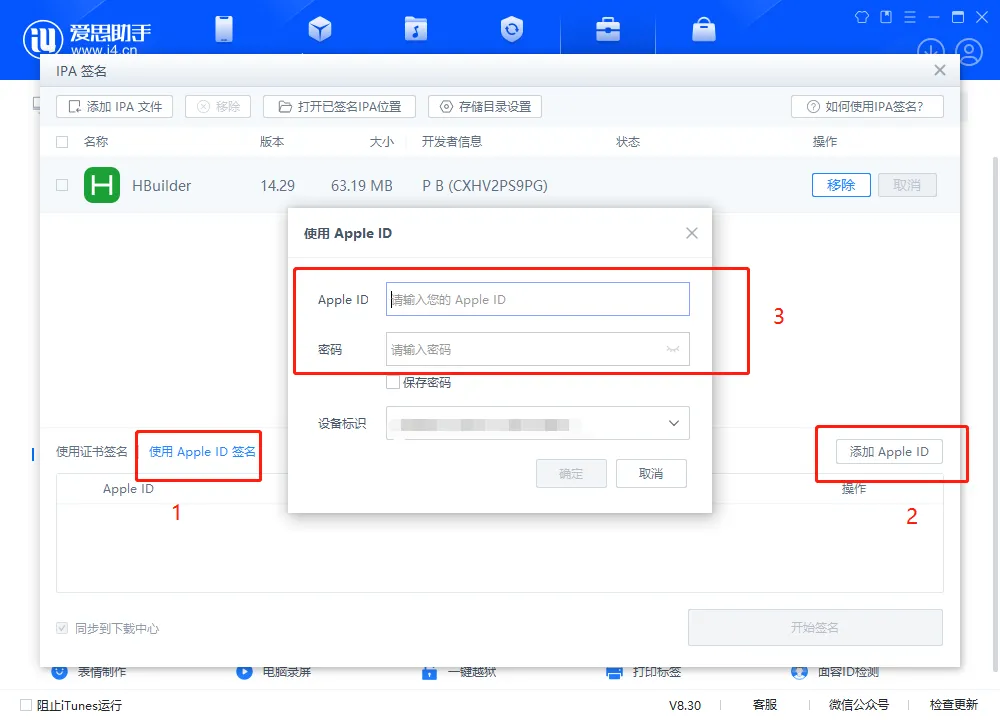This screenshot has height=720, width=1000.
Task: Remove HBuilder via 移除 button in row
Action: (x=841, y=185)
